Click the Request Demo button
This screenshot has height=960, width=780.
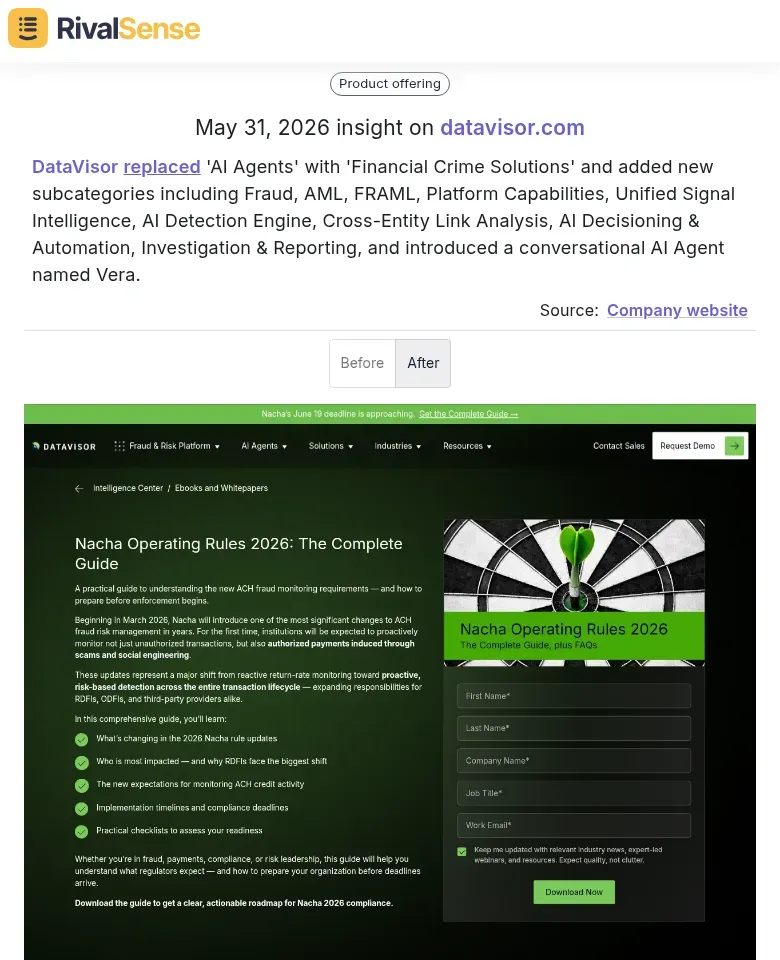click(x=700, y=446)
